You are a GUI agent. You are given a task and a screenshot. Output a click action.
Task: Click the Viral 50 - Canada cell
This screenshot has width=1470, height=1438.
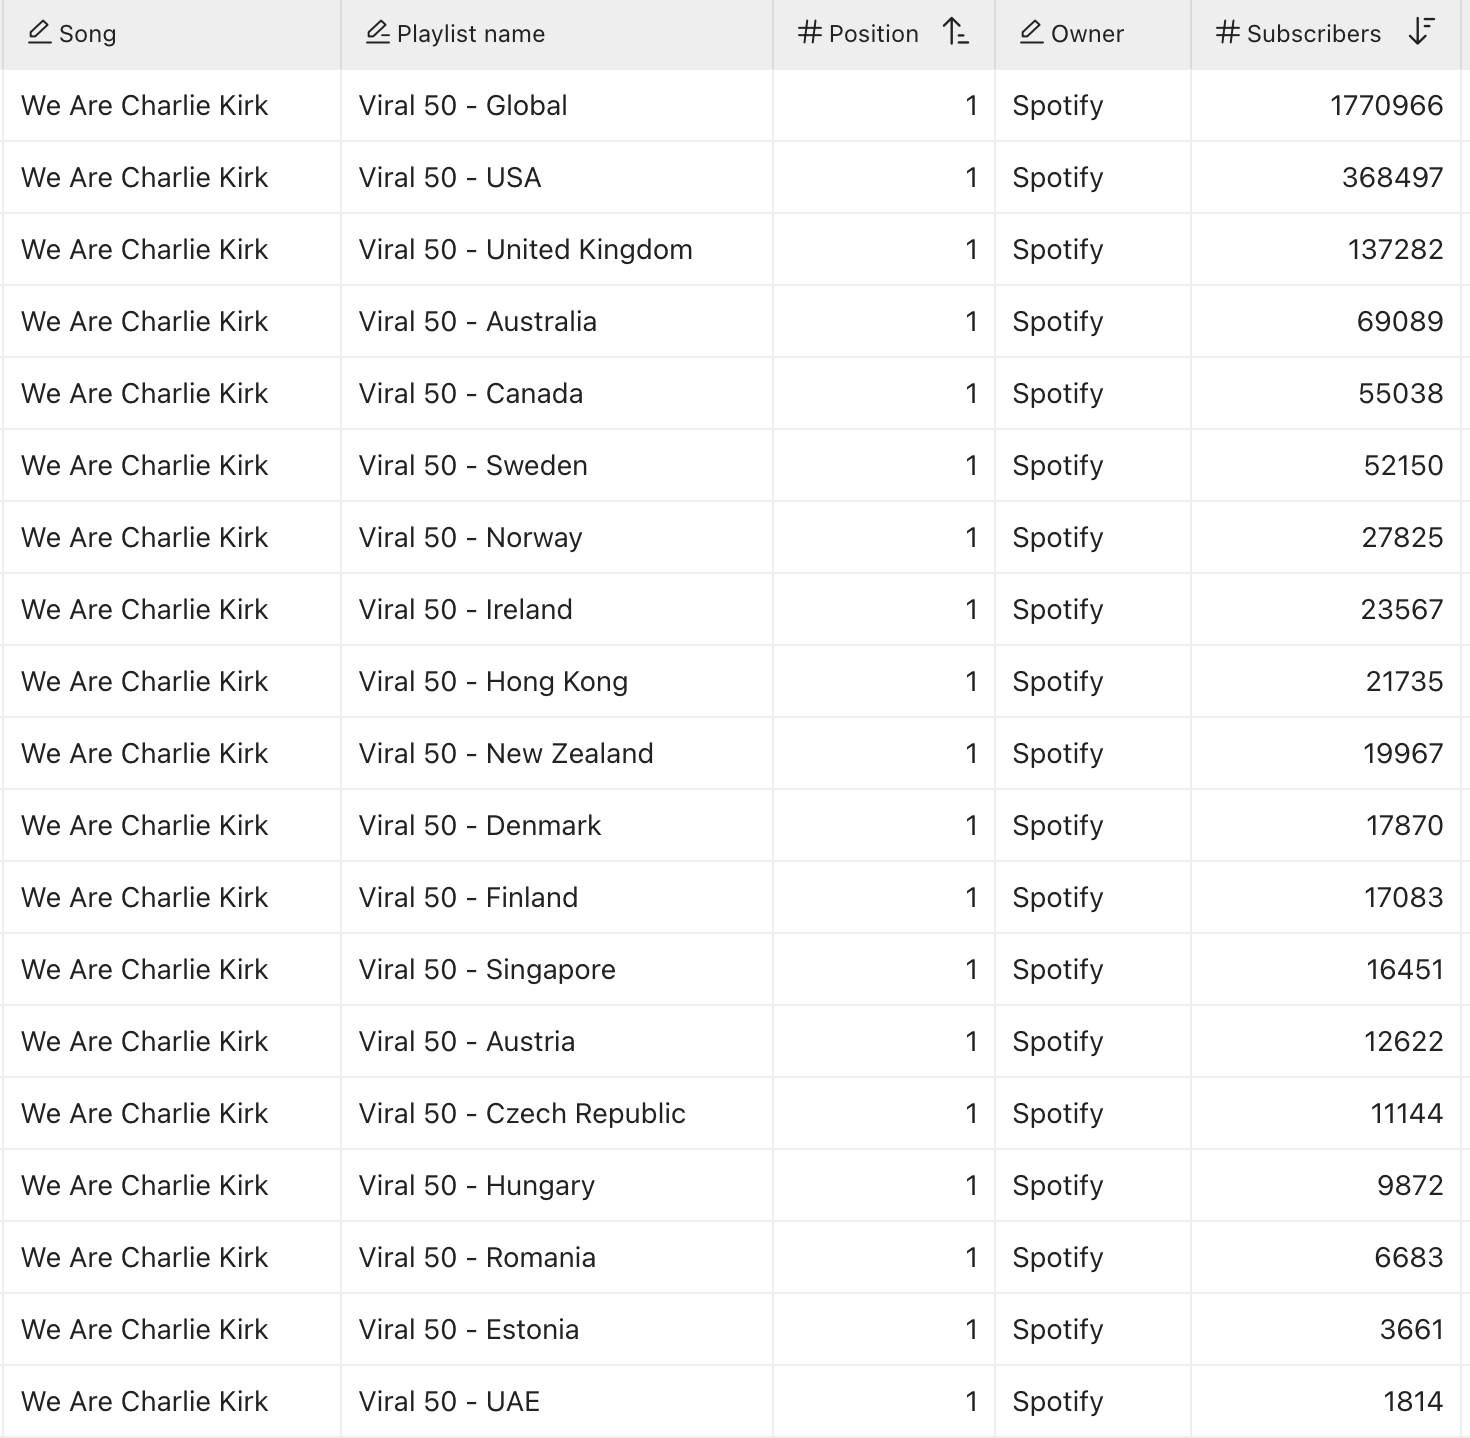pos(557,393)
